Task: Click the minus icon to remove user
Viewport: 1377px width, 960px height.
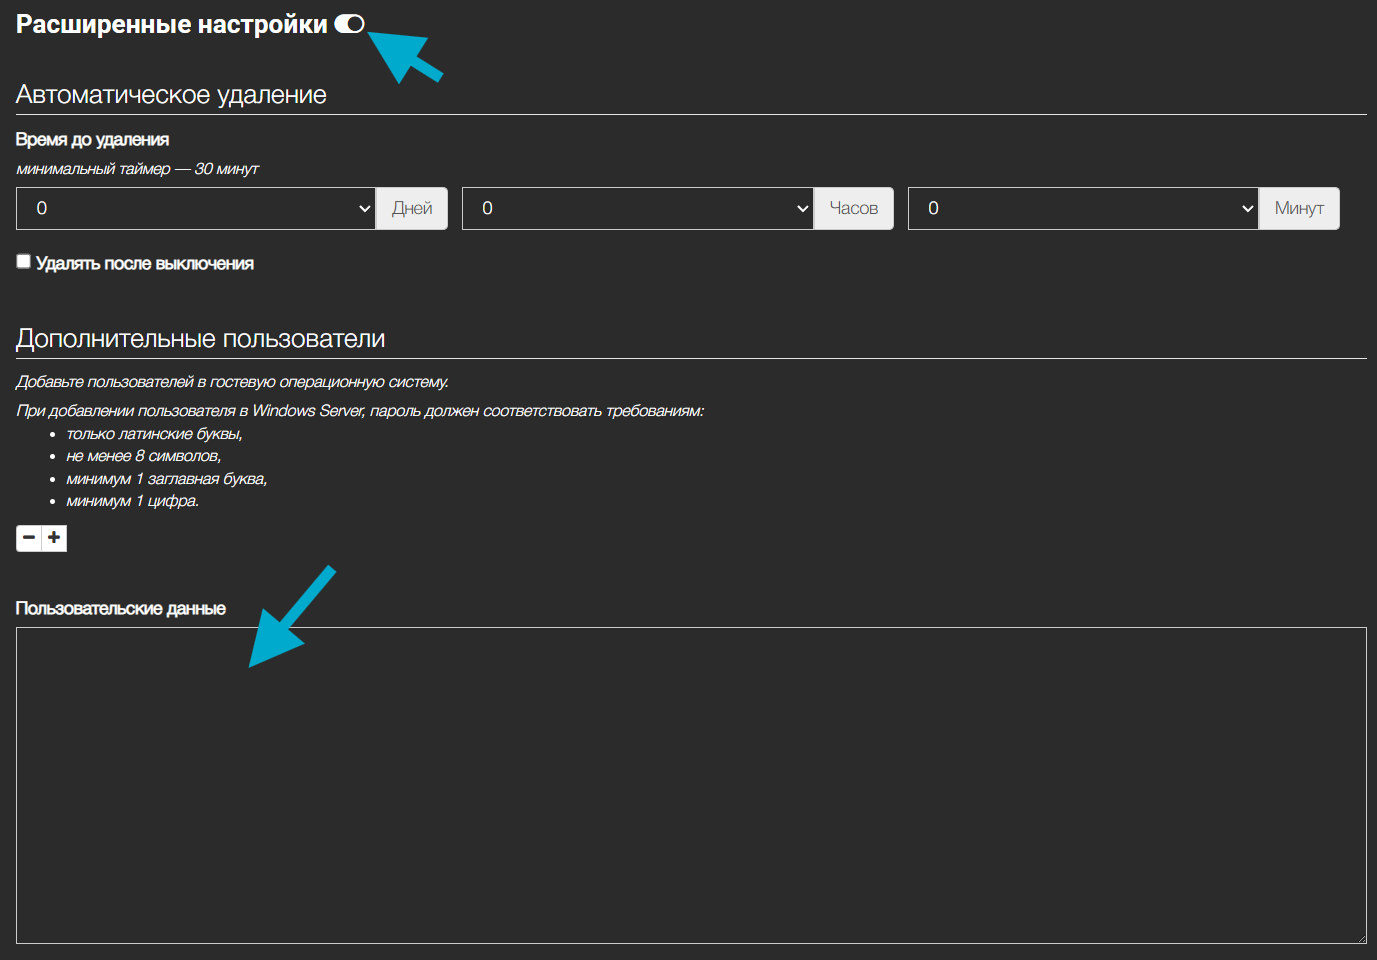Action: point(29,538)
